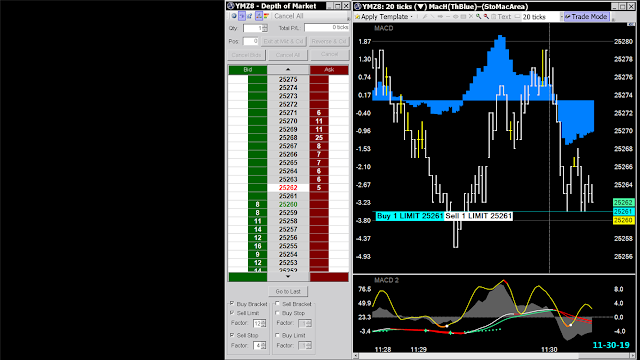The image size is (640, 360).
Task: Click the green 25262 price tag on chart axis
Action: pyautogui.click(x=623, y=202)
